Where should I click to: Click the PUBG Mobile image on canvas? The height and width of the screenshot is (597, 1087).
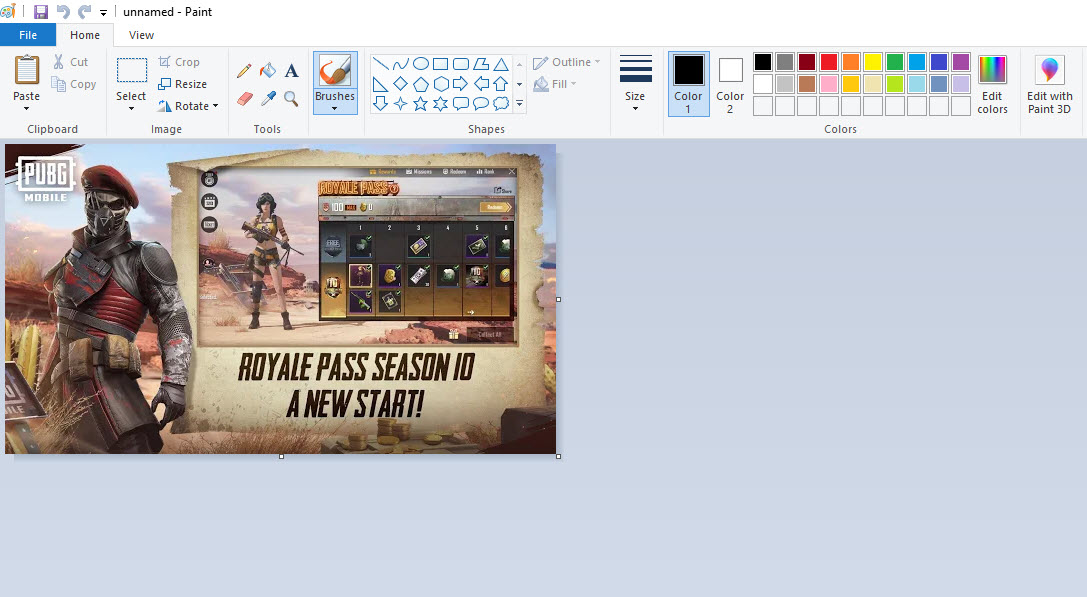(280, 299)
